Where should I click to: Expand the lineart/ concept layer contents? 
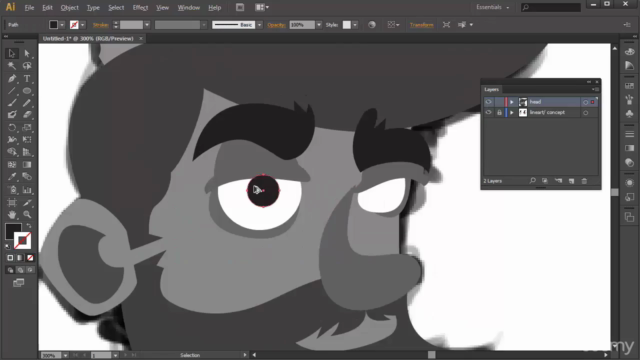click(x=511, y=113)
